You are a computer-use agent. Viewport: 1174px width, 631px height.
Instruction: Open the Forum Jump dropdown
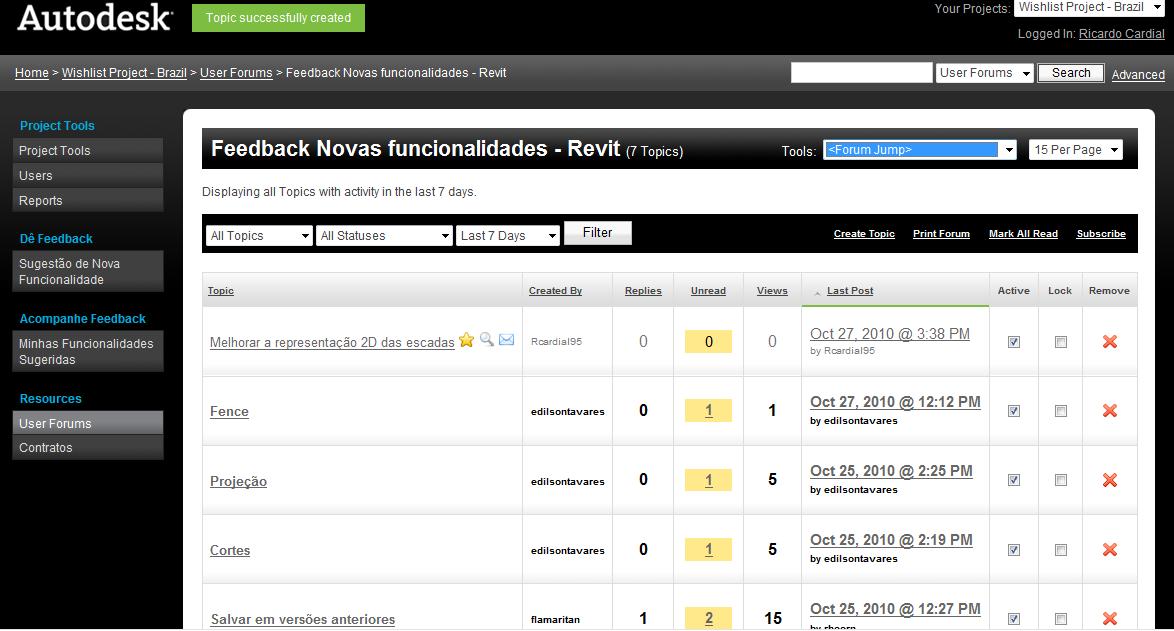coord(919,150)
